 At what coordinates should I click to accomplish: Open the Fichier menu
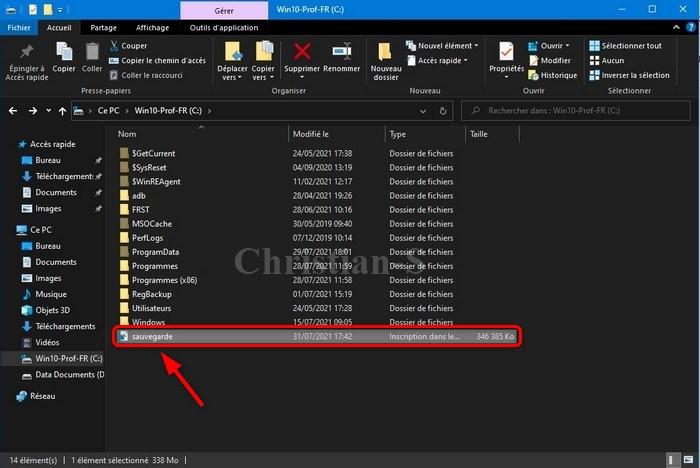pyautogui.click(x=19, y=28)
